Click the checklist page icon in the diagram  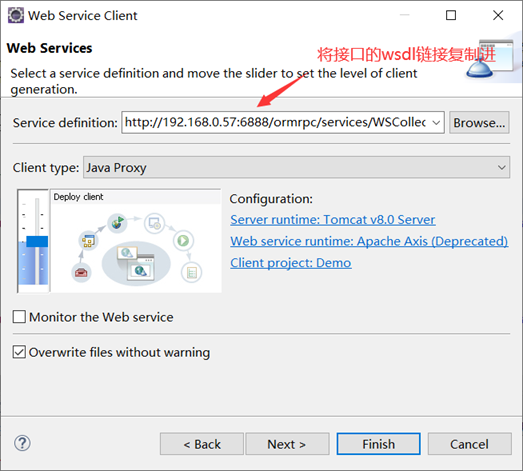[191, 273]
